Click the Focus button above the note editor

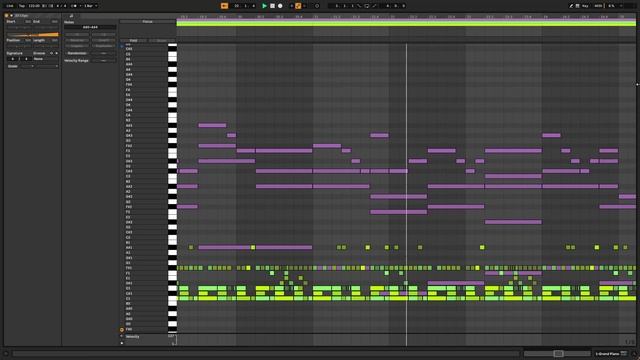[147, 22]
